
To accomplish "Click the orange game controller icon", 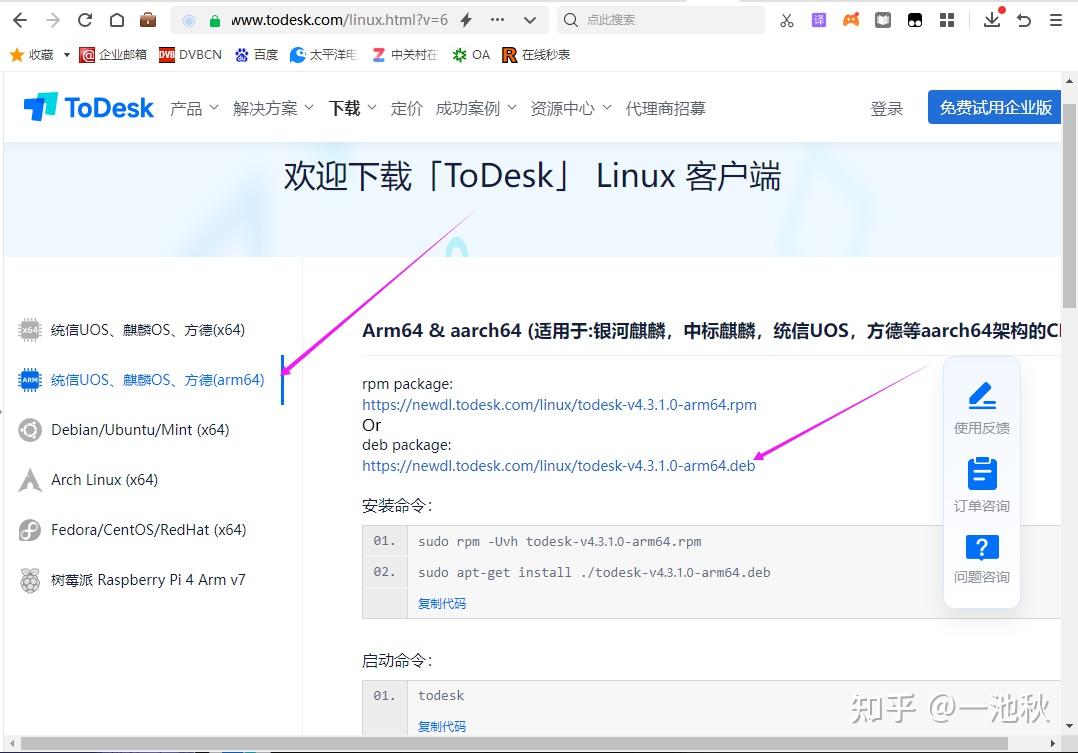I will 851,20.
